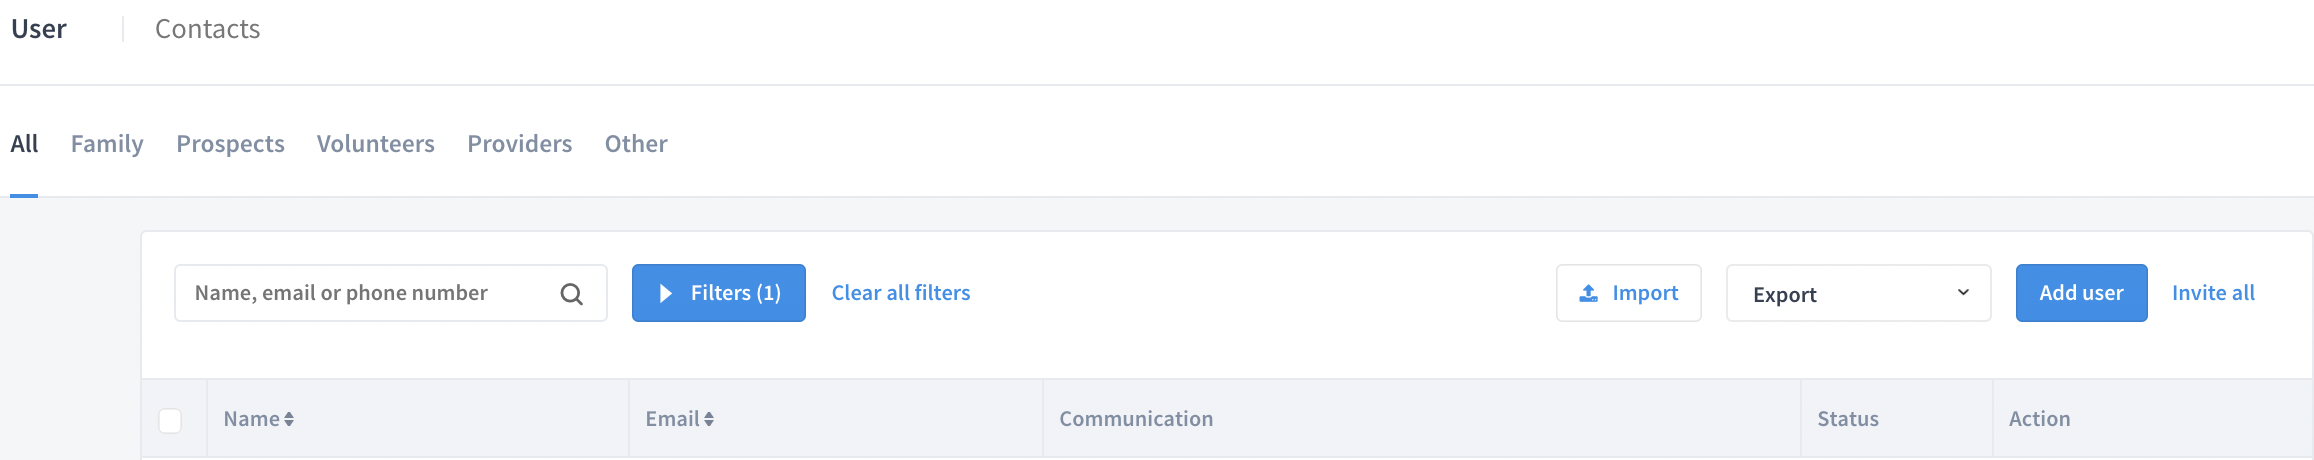Switch to the Prospects tab
Image resolution: width=2314 pixels, height=460 pixels.
click(230, 144)
